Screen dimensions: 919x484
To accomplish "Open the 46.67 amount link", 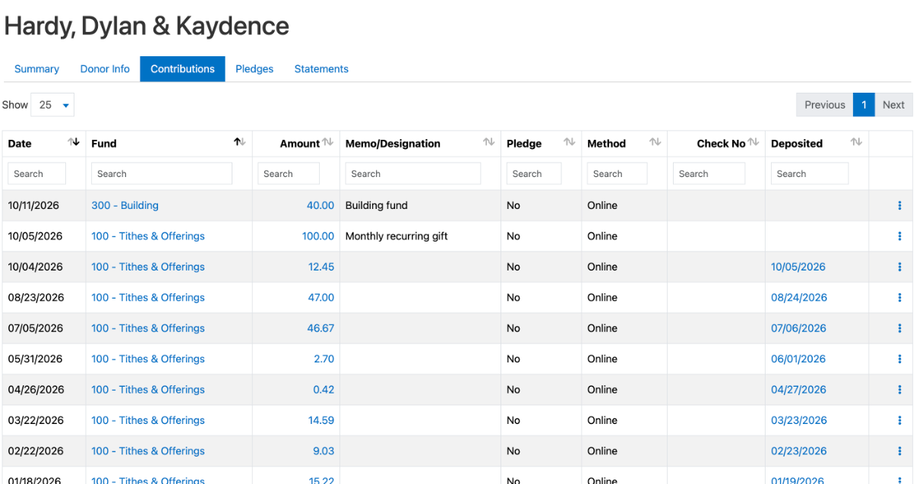I will (321, 328).
